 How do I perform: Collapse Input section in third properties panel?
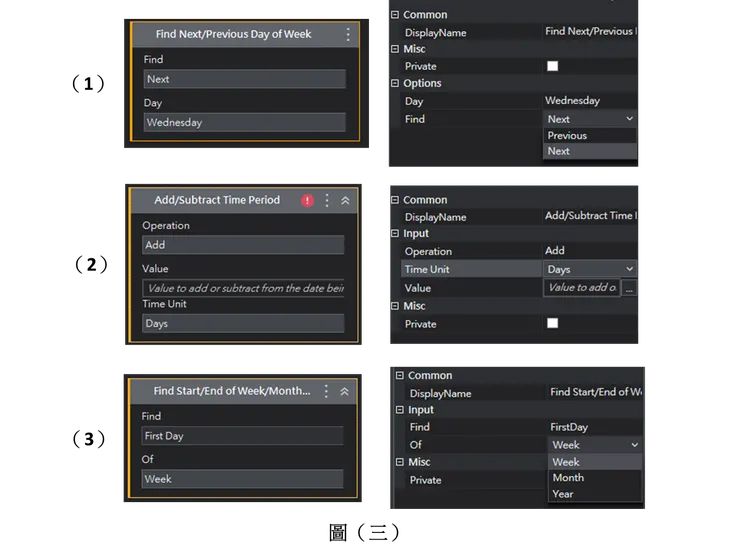(x=400, y=410)
